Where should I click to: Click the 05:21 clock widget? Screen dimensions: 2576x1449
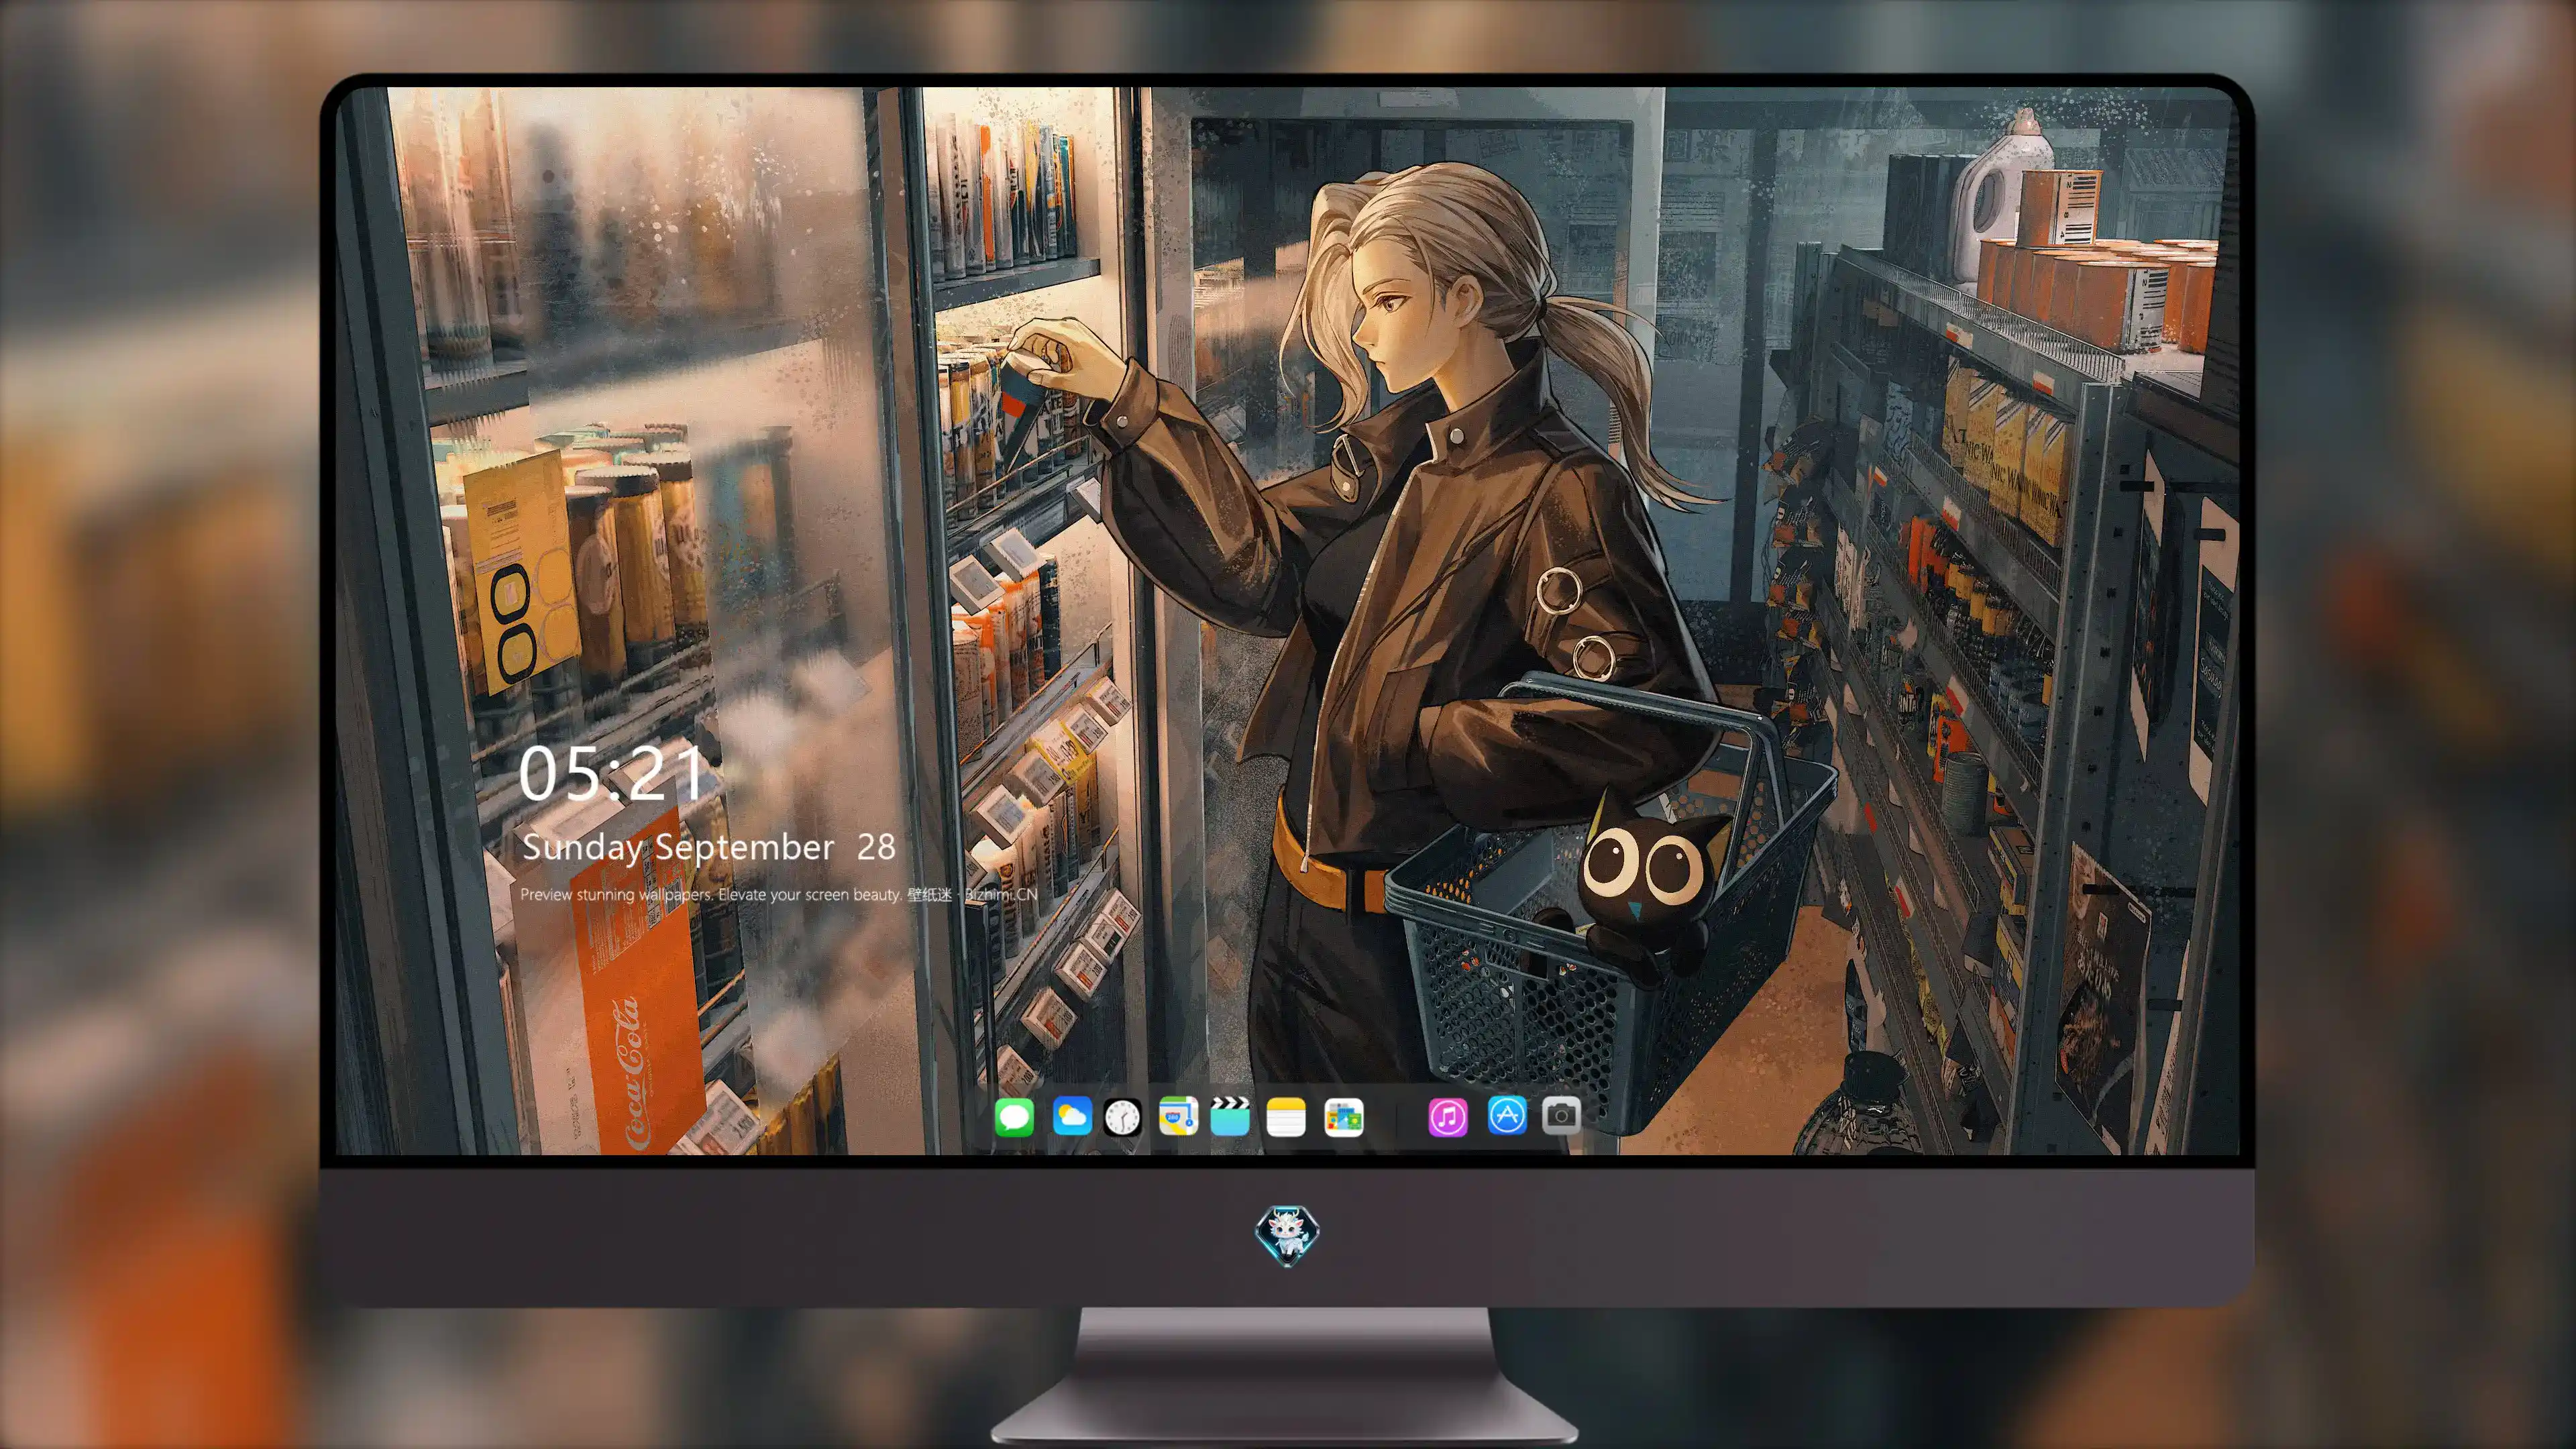point(611,773)
